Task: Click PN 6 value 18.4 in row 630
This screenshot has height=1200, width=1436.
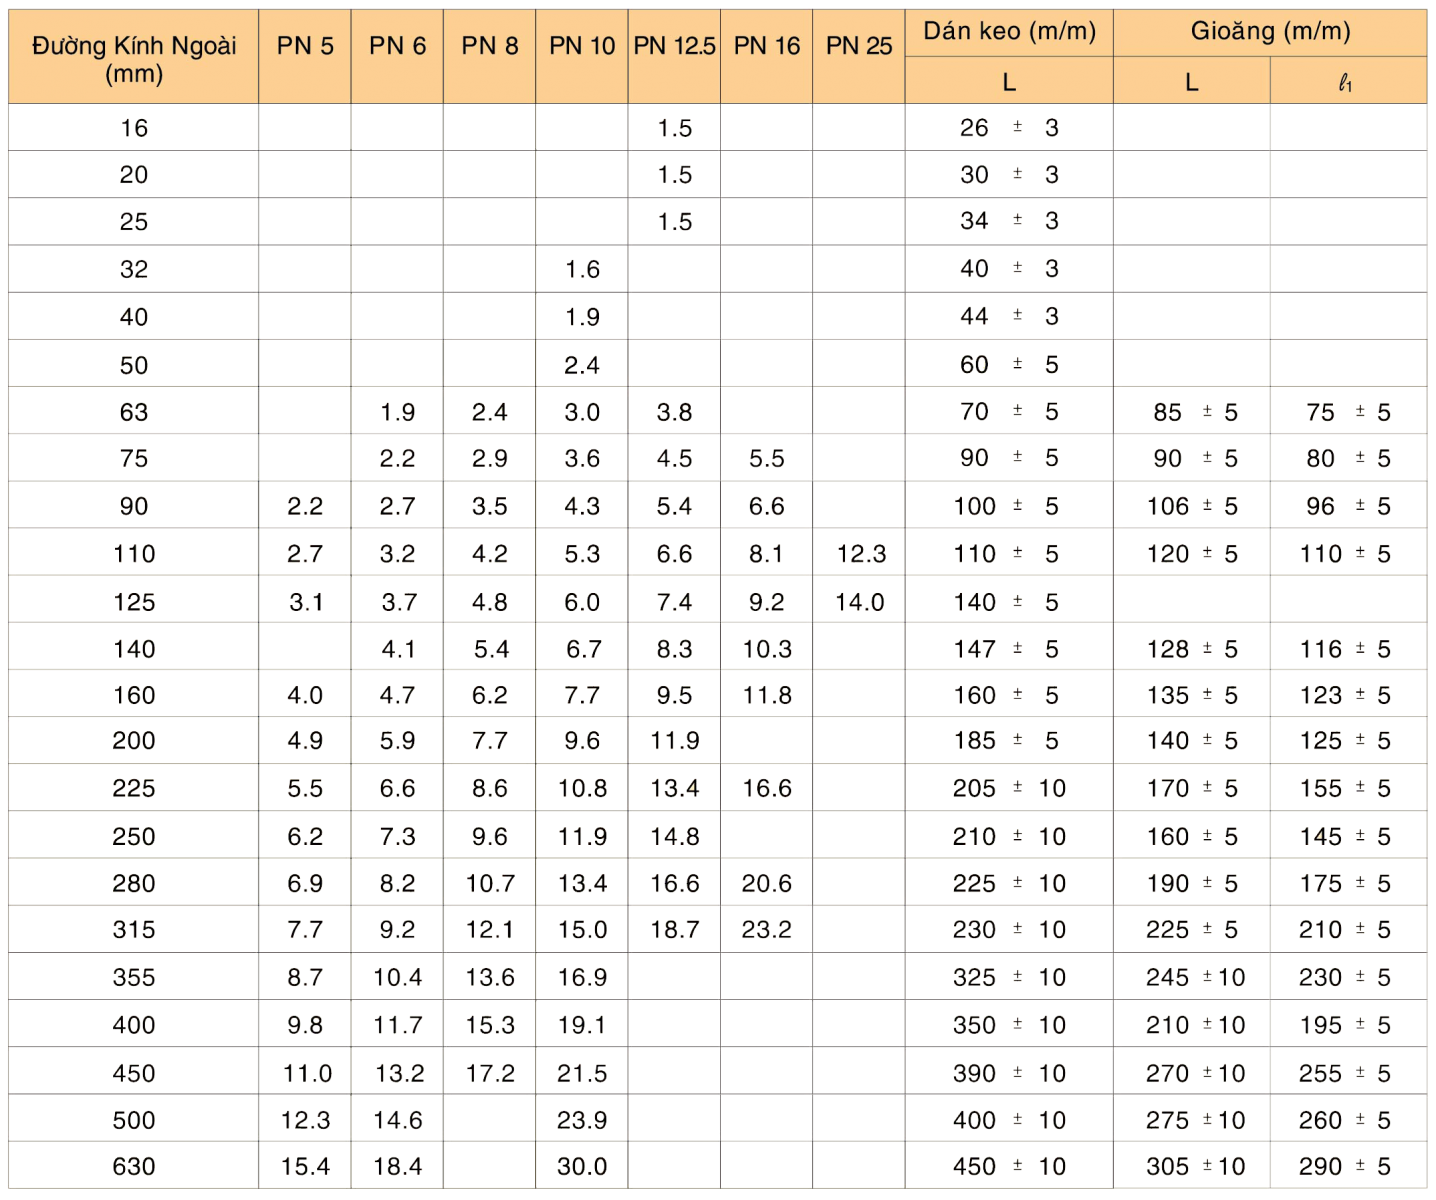Action: (x=398, y=1167)
